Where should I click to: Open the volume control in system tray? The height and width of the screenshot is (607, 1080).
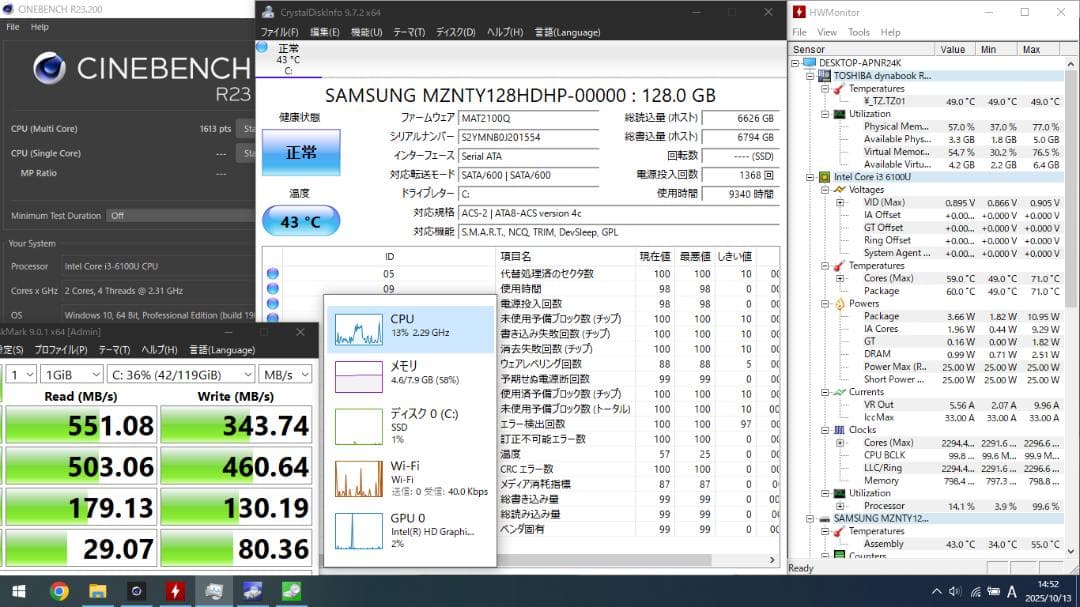coord(955,591)
